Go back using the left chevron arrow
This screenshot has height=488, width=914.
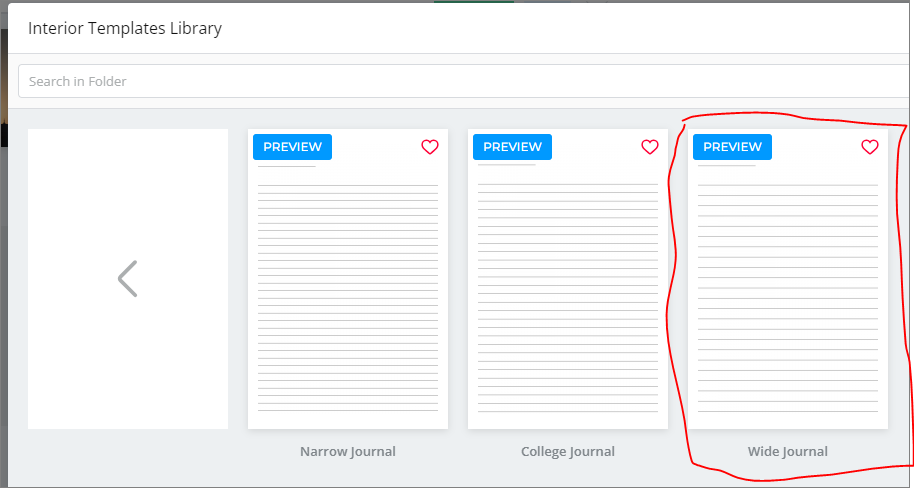point(128,279)
